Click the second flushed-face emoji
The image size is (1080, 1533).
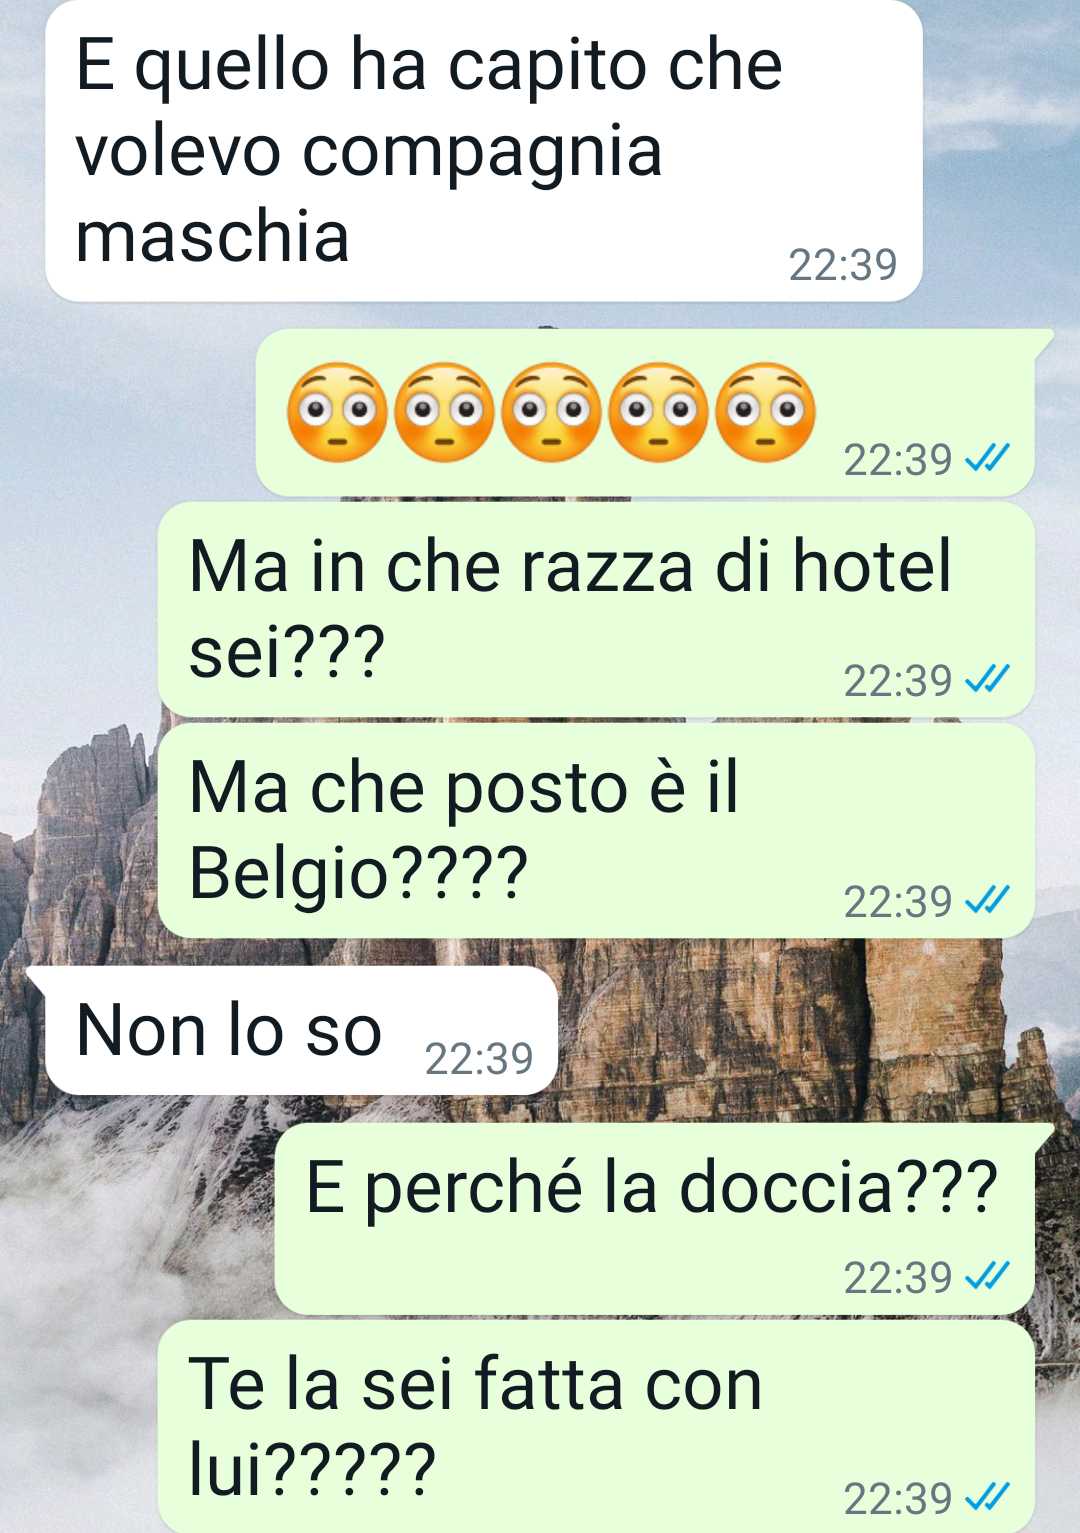pos(444,412)
